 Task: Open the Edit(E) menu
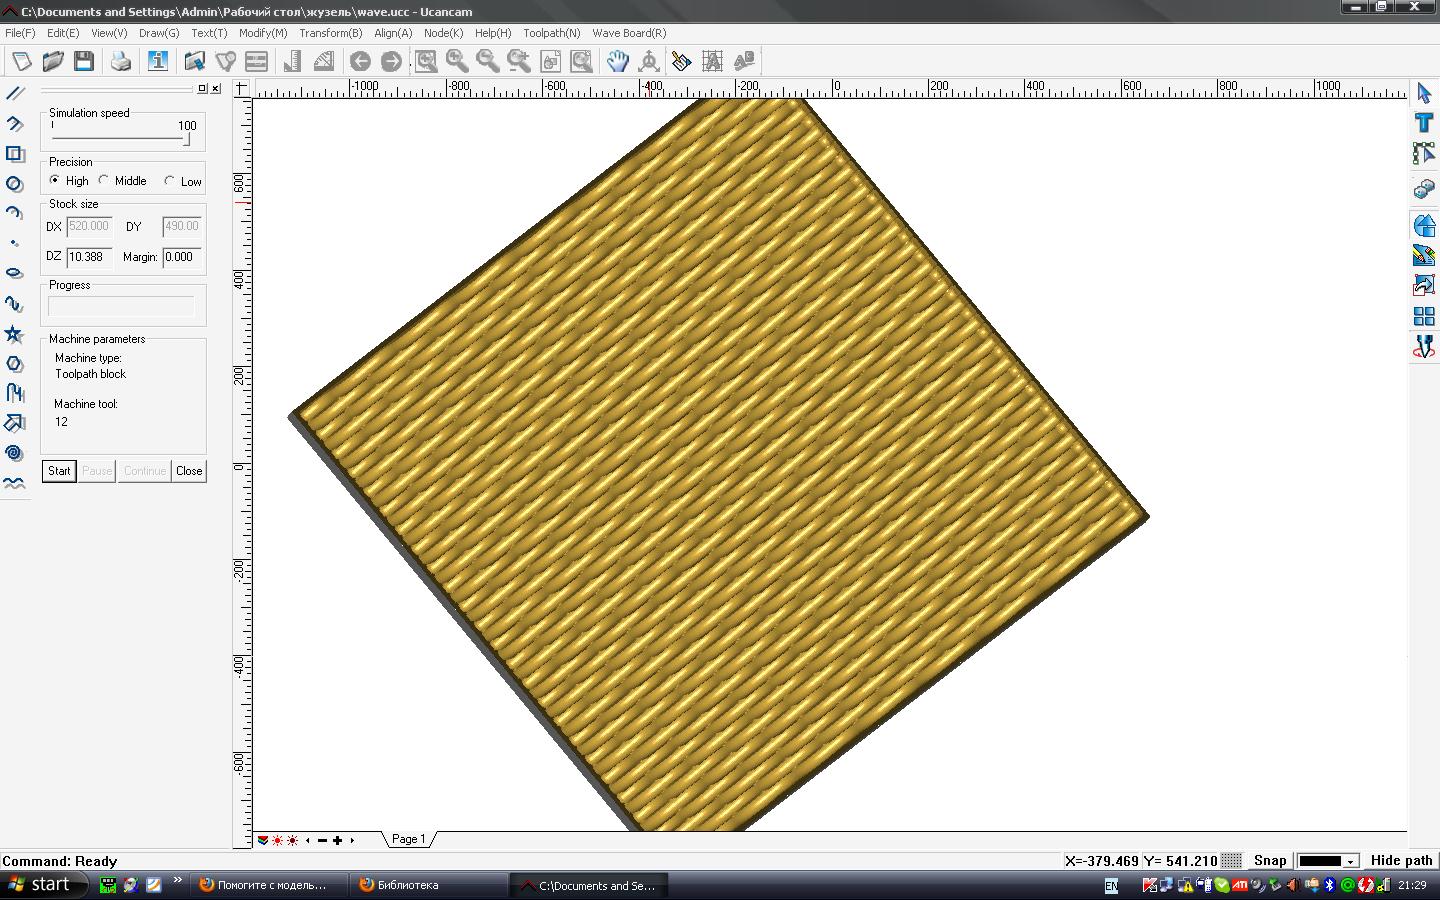(63, 33)
